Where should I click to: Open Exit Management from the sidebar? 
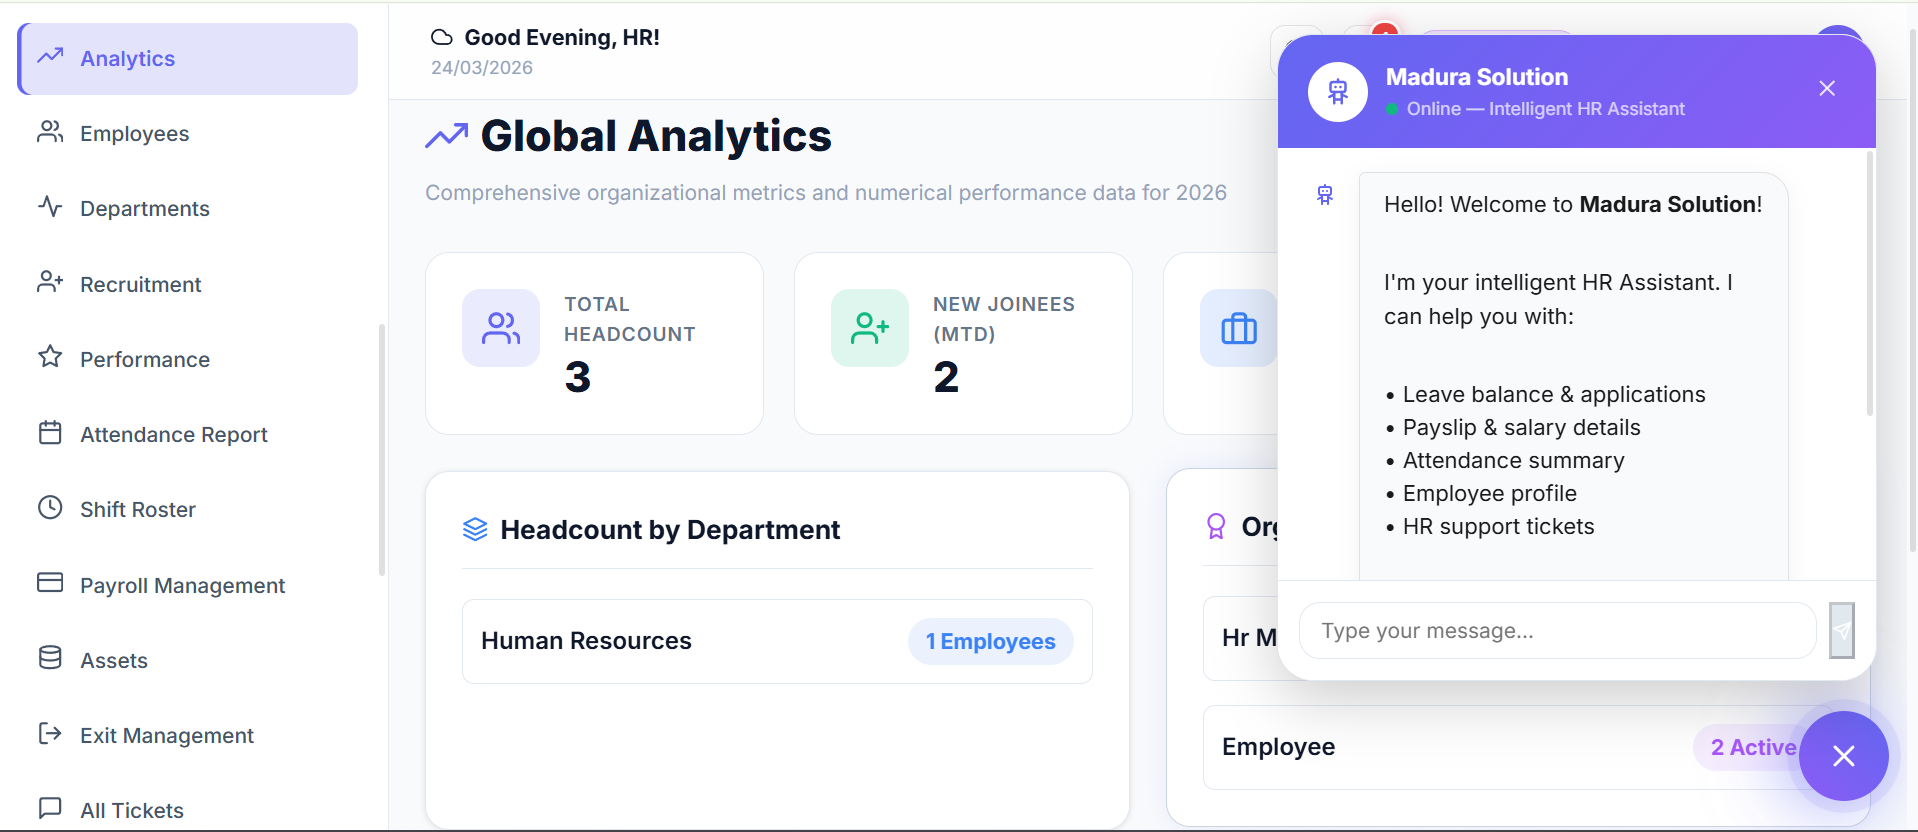(188, 736)
